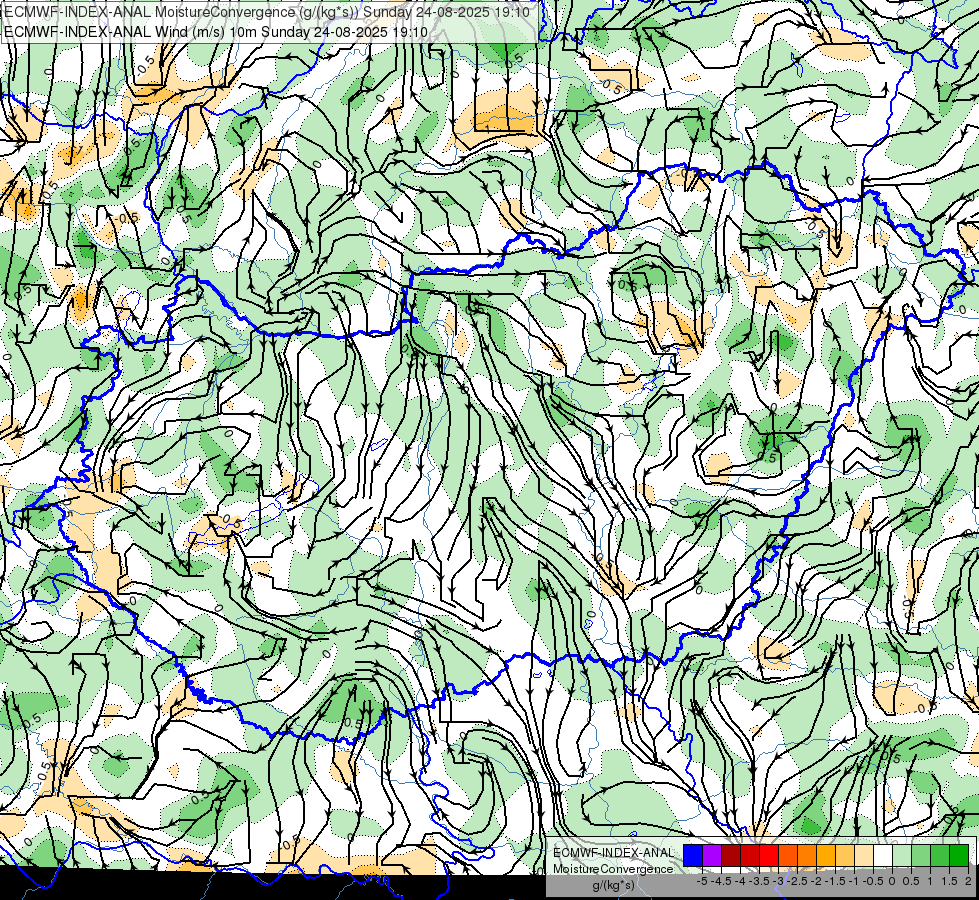Click 'ECMWF-INDEX-ANAL' label in the legend

(613, 853)
